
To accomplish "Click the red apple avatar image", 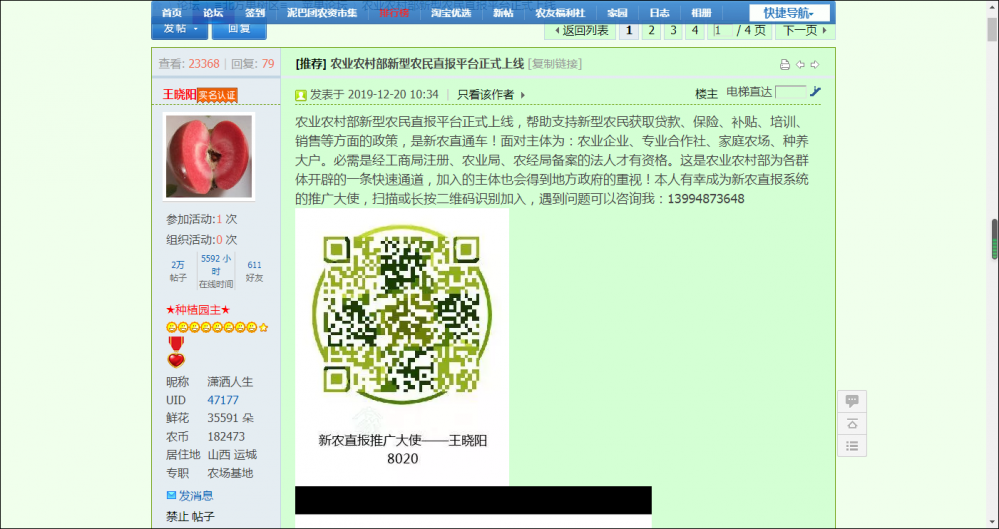I will [209, 157].
